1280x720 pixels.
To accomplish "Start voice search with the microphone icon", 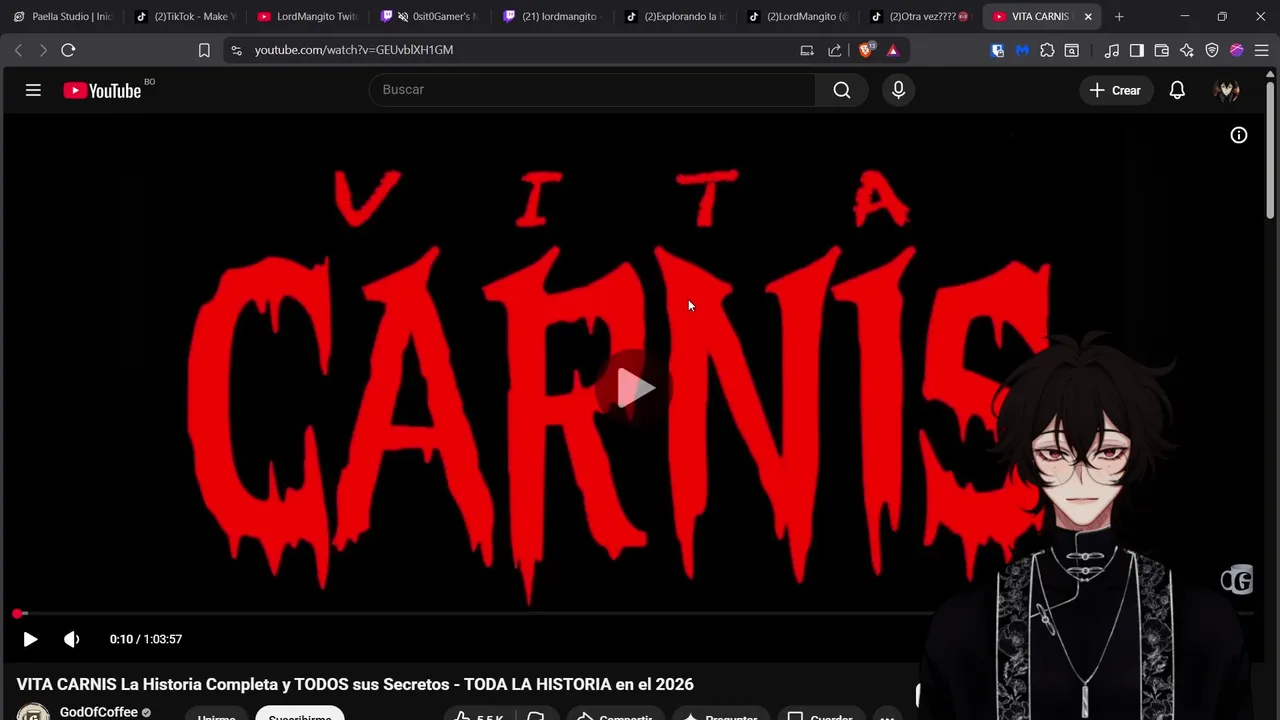I will tap(898, 90).
